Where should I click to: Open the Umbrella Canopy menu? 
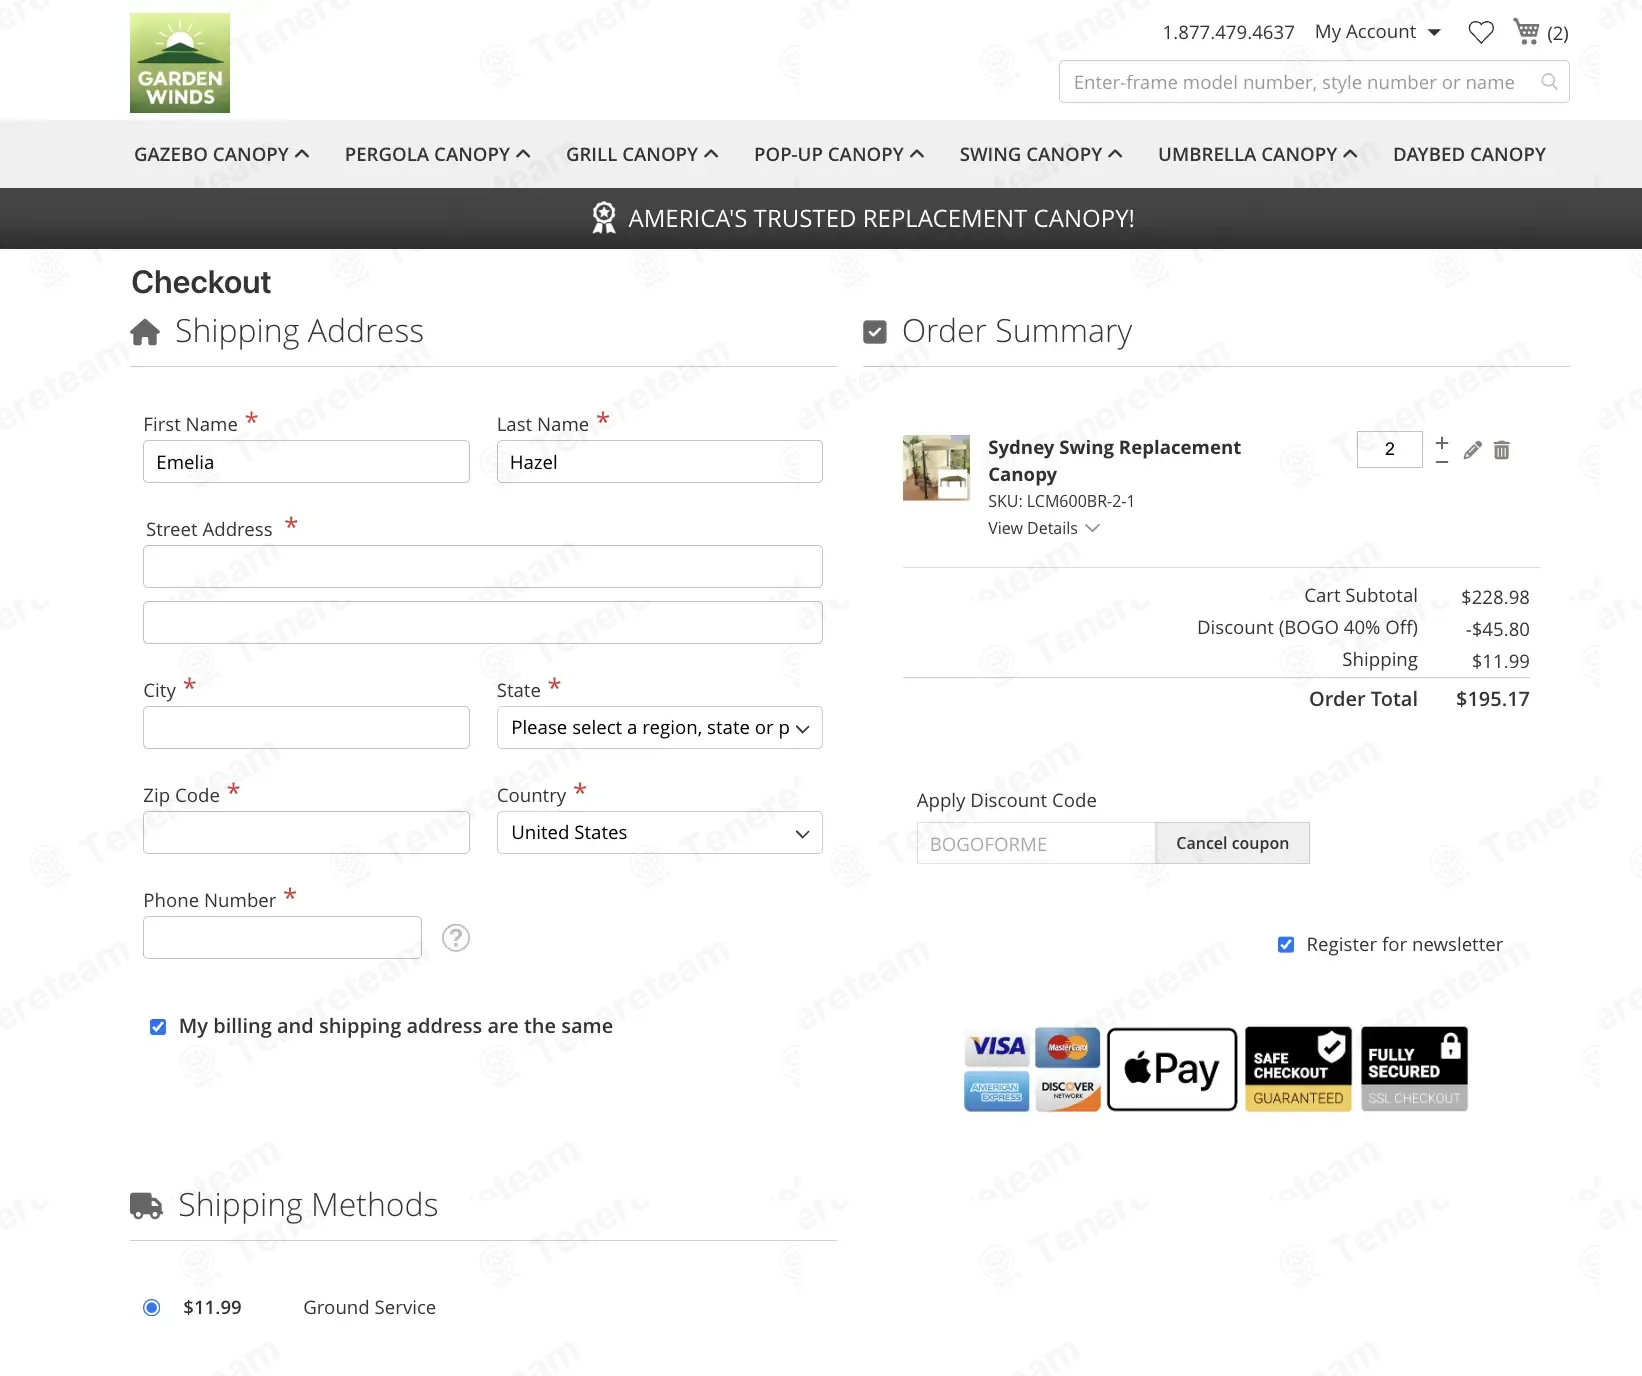point(1257,154)
